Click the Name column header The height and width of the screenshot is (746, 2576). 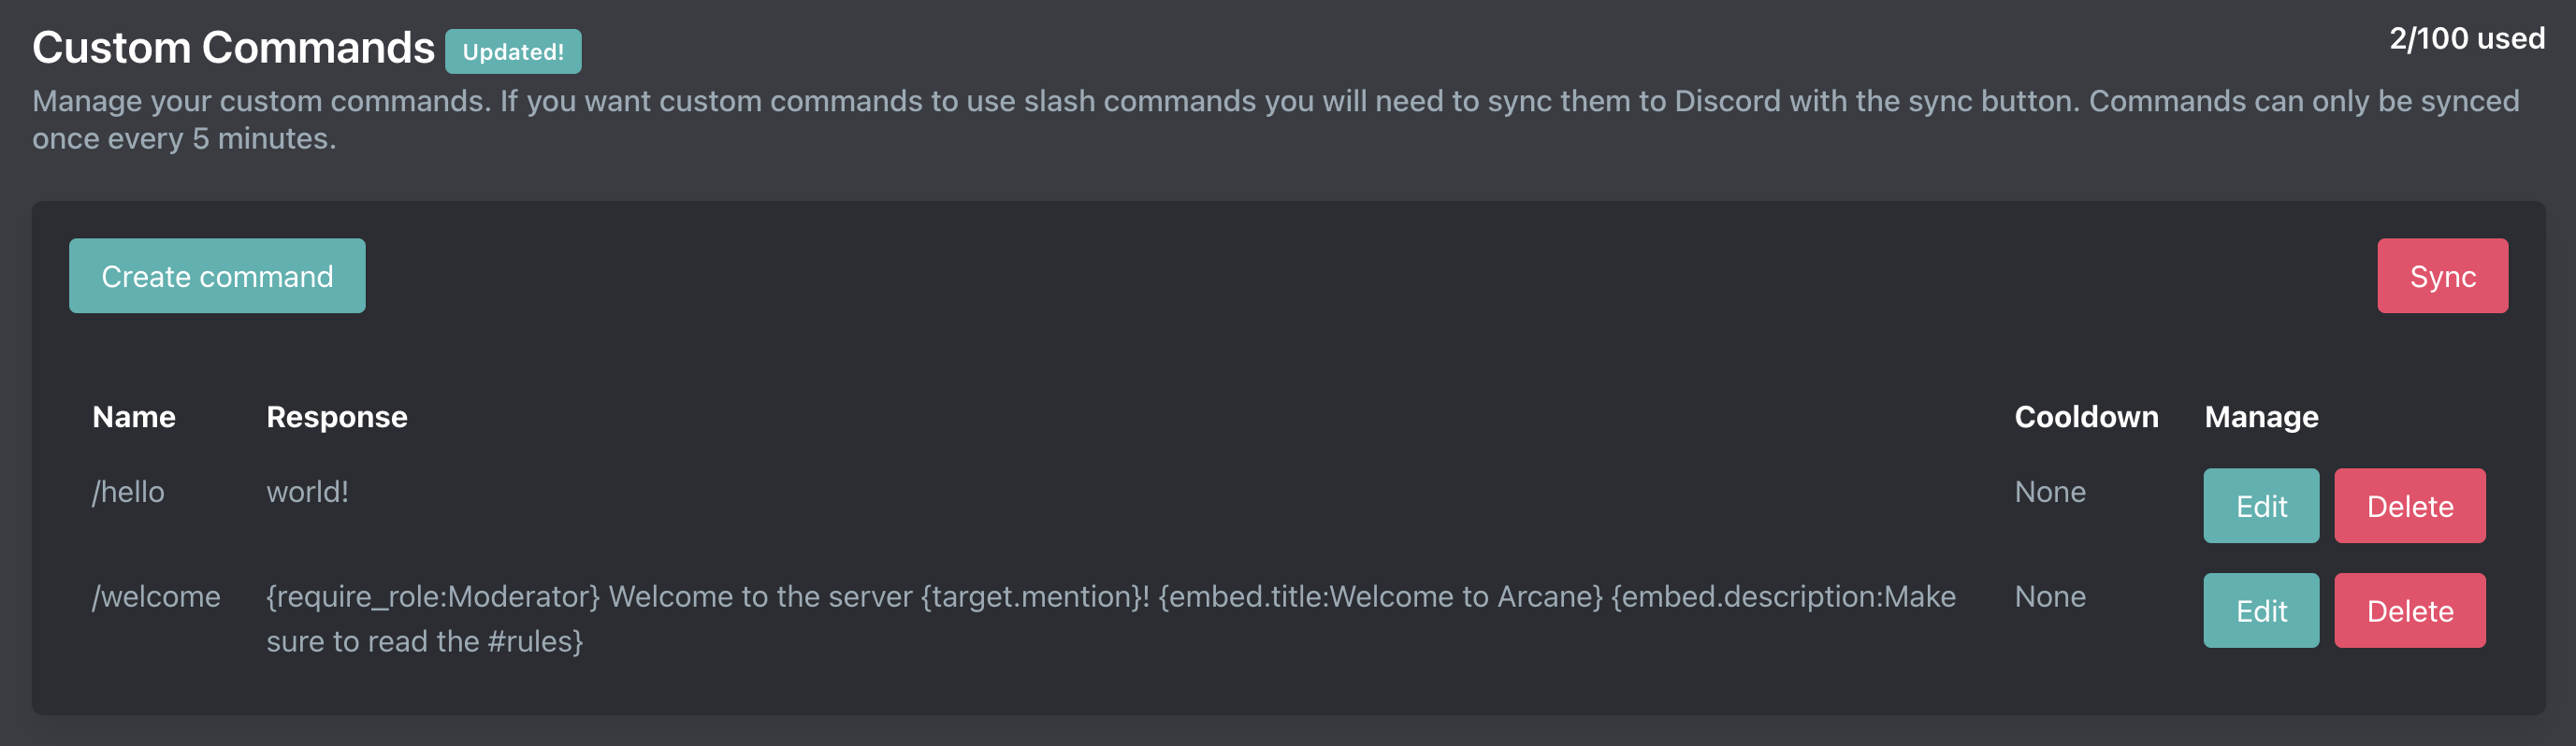coord(134,417)
